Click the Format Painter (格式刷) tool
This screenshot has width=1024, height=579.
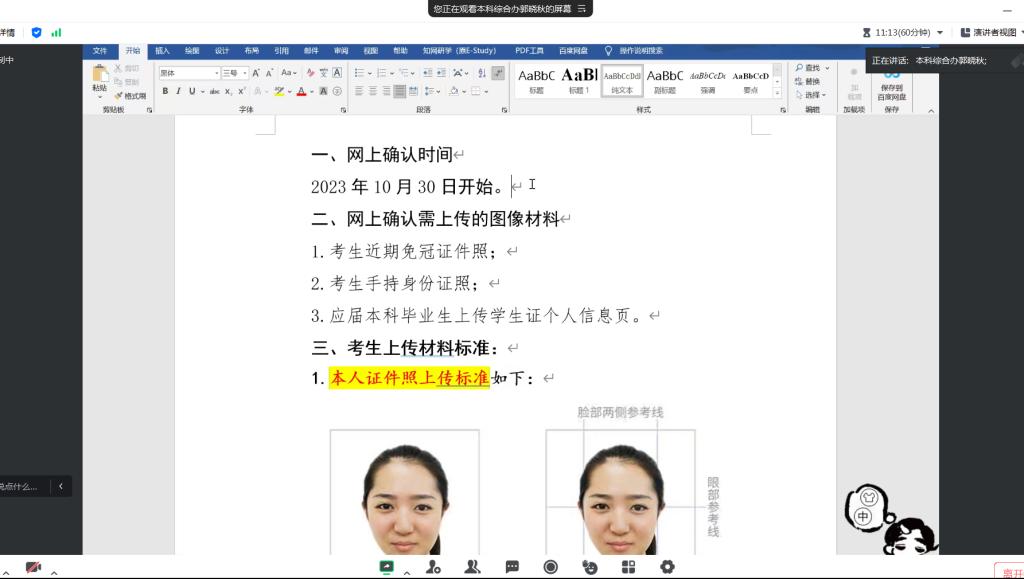click(x=131, y=96)
